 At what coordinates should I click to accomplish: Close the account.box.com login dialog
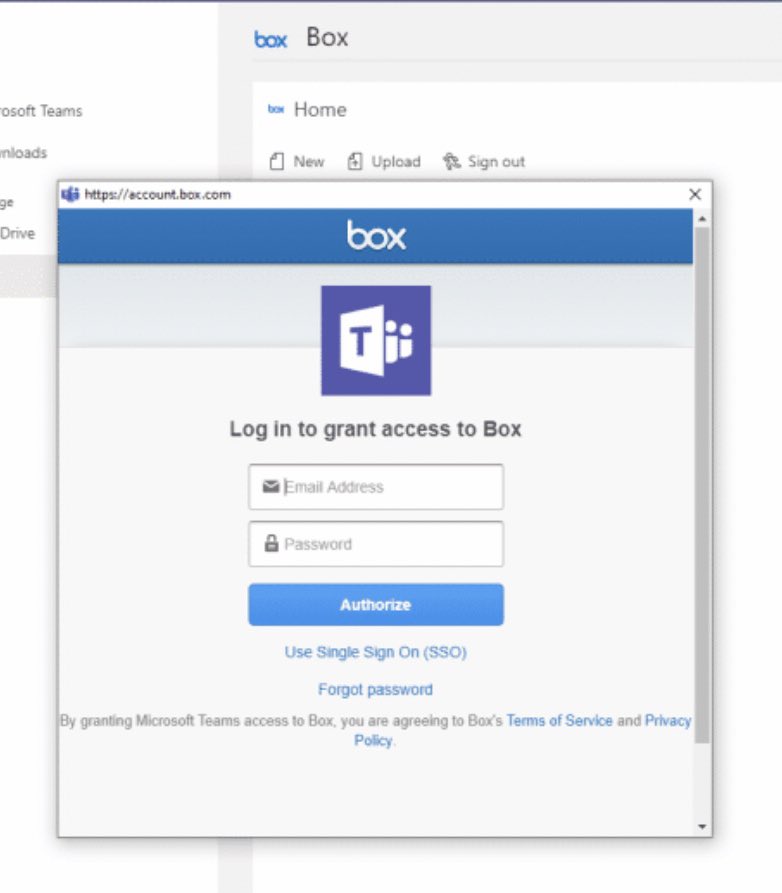695,195
